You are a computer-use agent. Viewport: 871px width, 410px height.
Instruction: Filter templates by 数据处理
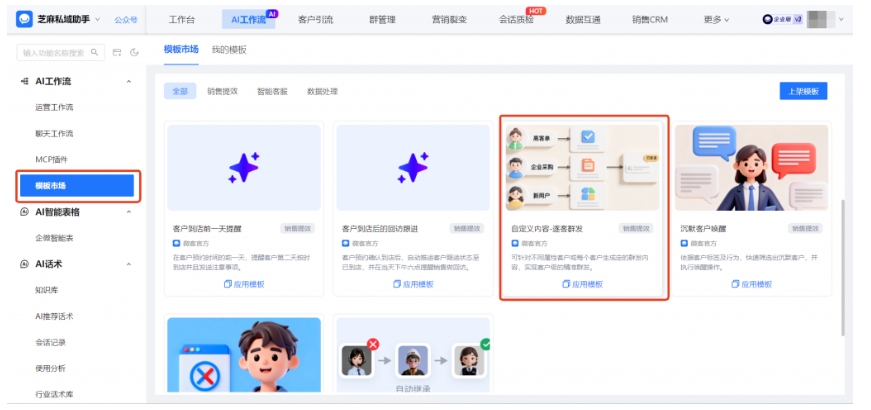pos(322,91)
